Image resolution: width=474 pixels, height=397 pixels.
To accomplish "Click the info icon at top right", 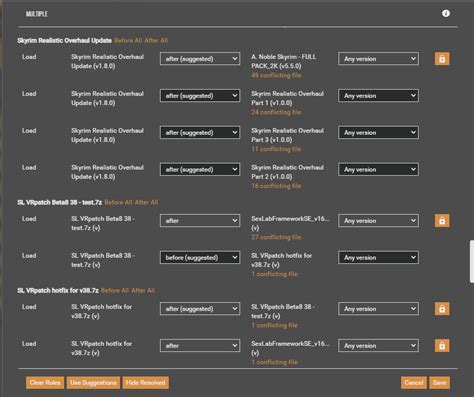I will [446, 13].
